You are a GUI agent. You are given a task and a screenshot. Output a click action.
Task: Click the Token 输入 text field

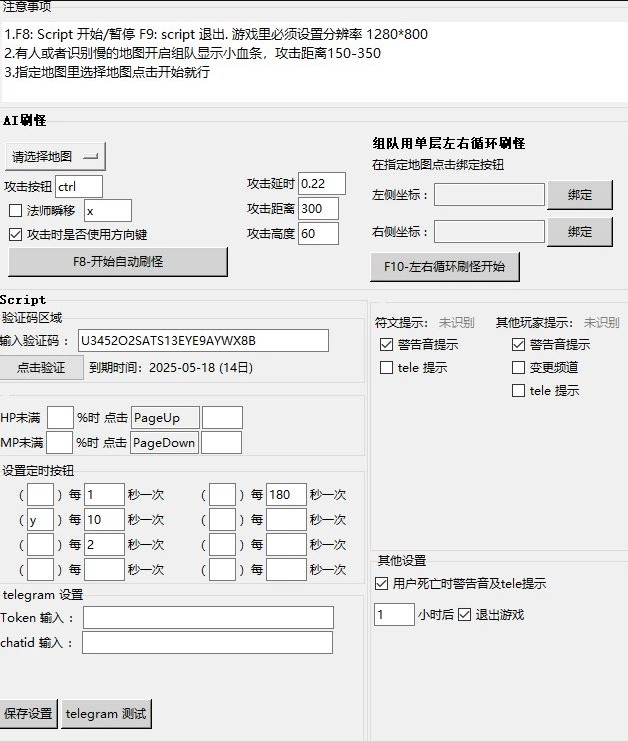(x=208, y=618)
